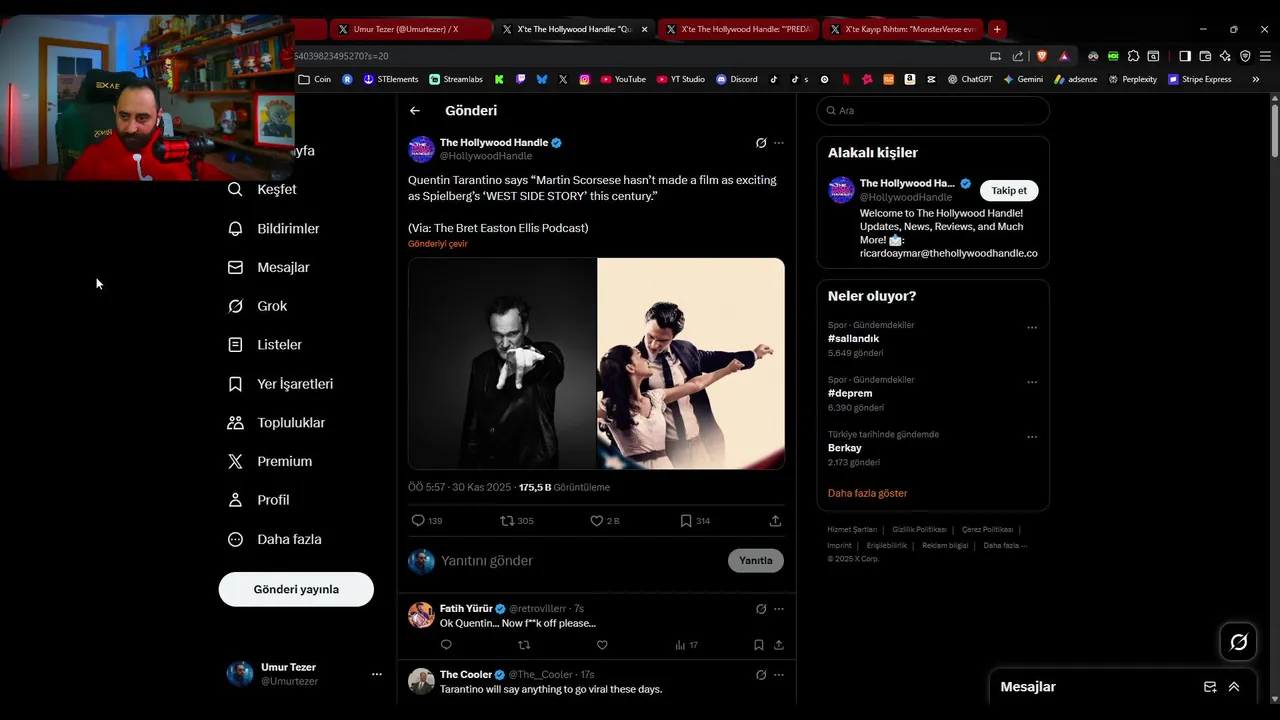Viewport: 1280px width, 720px height.
Task: Click the Grok icon on the main post
Action: [x=761, y=143]
